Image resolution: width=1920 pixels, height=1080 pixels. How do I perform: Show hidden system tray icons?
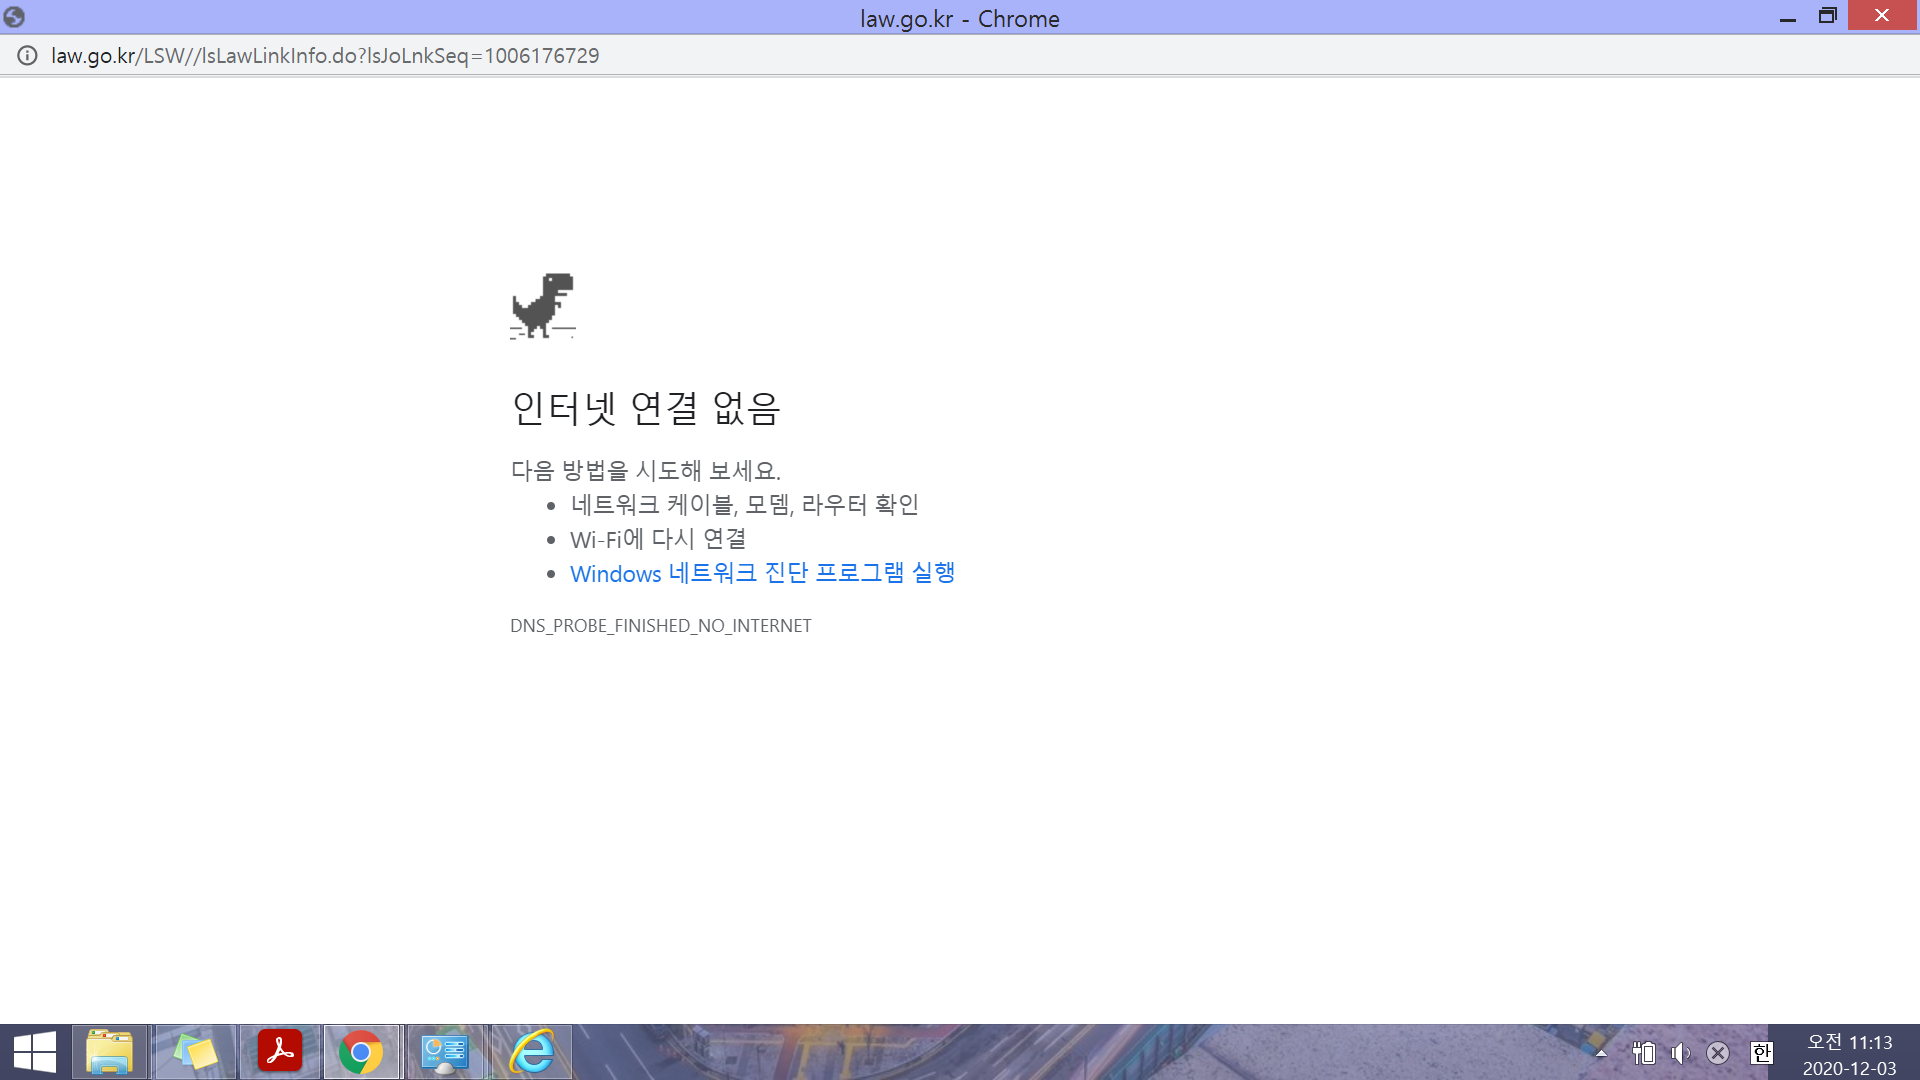click(1601, 1053)
